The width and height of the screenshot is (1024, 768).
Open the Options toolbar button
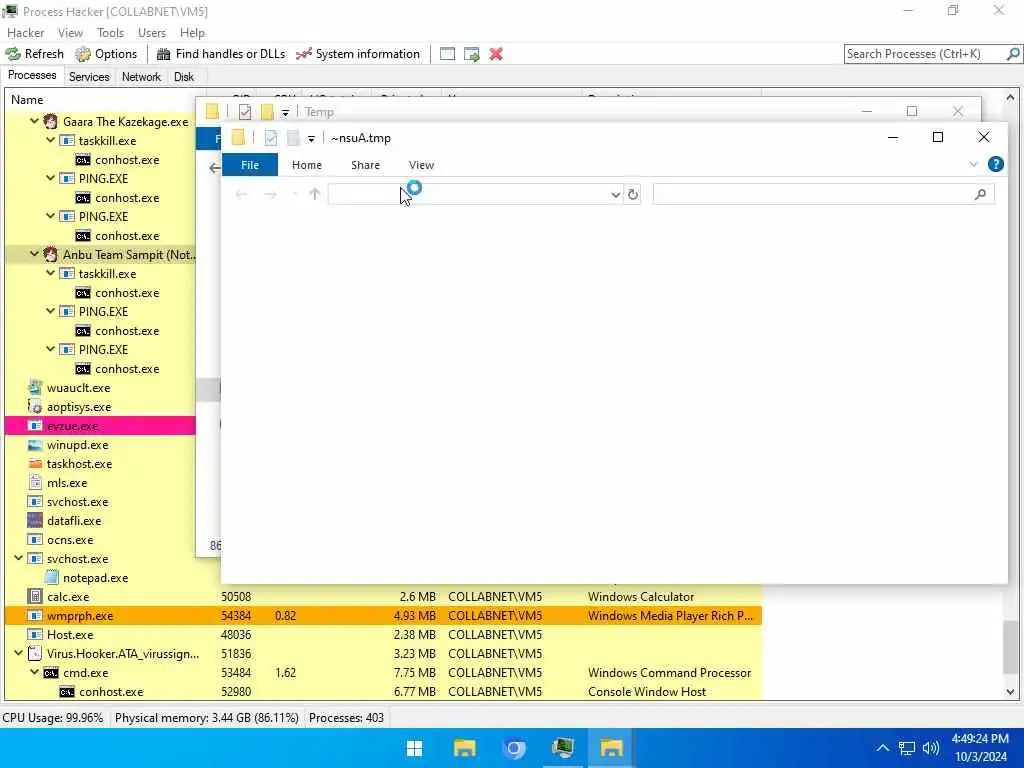pyautogui.click(x=106, y=54)
